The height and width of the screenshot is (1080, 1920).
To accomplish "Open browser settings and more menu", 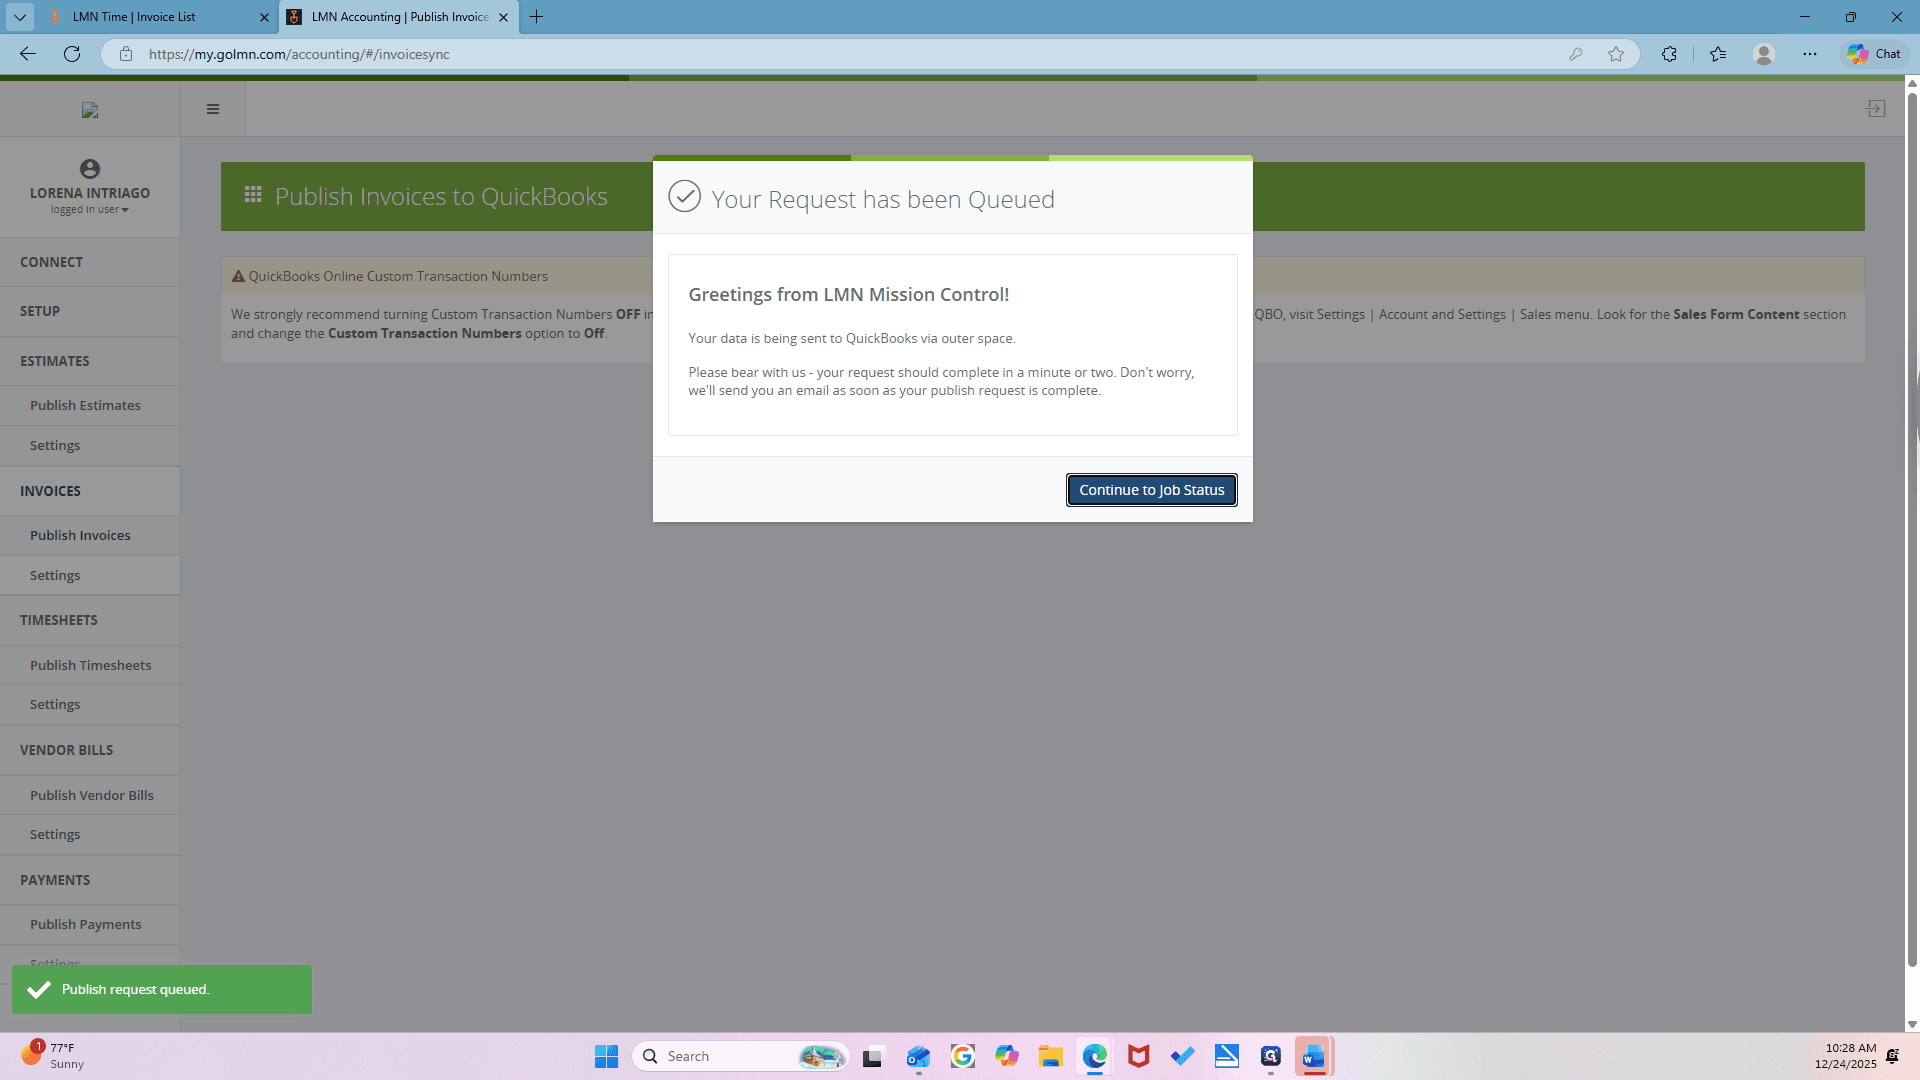I will pos(1810,54).
